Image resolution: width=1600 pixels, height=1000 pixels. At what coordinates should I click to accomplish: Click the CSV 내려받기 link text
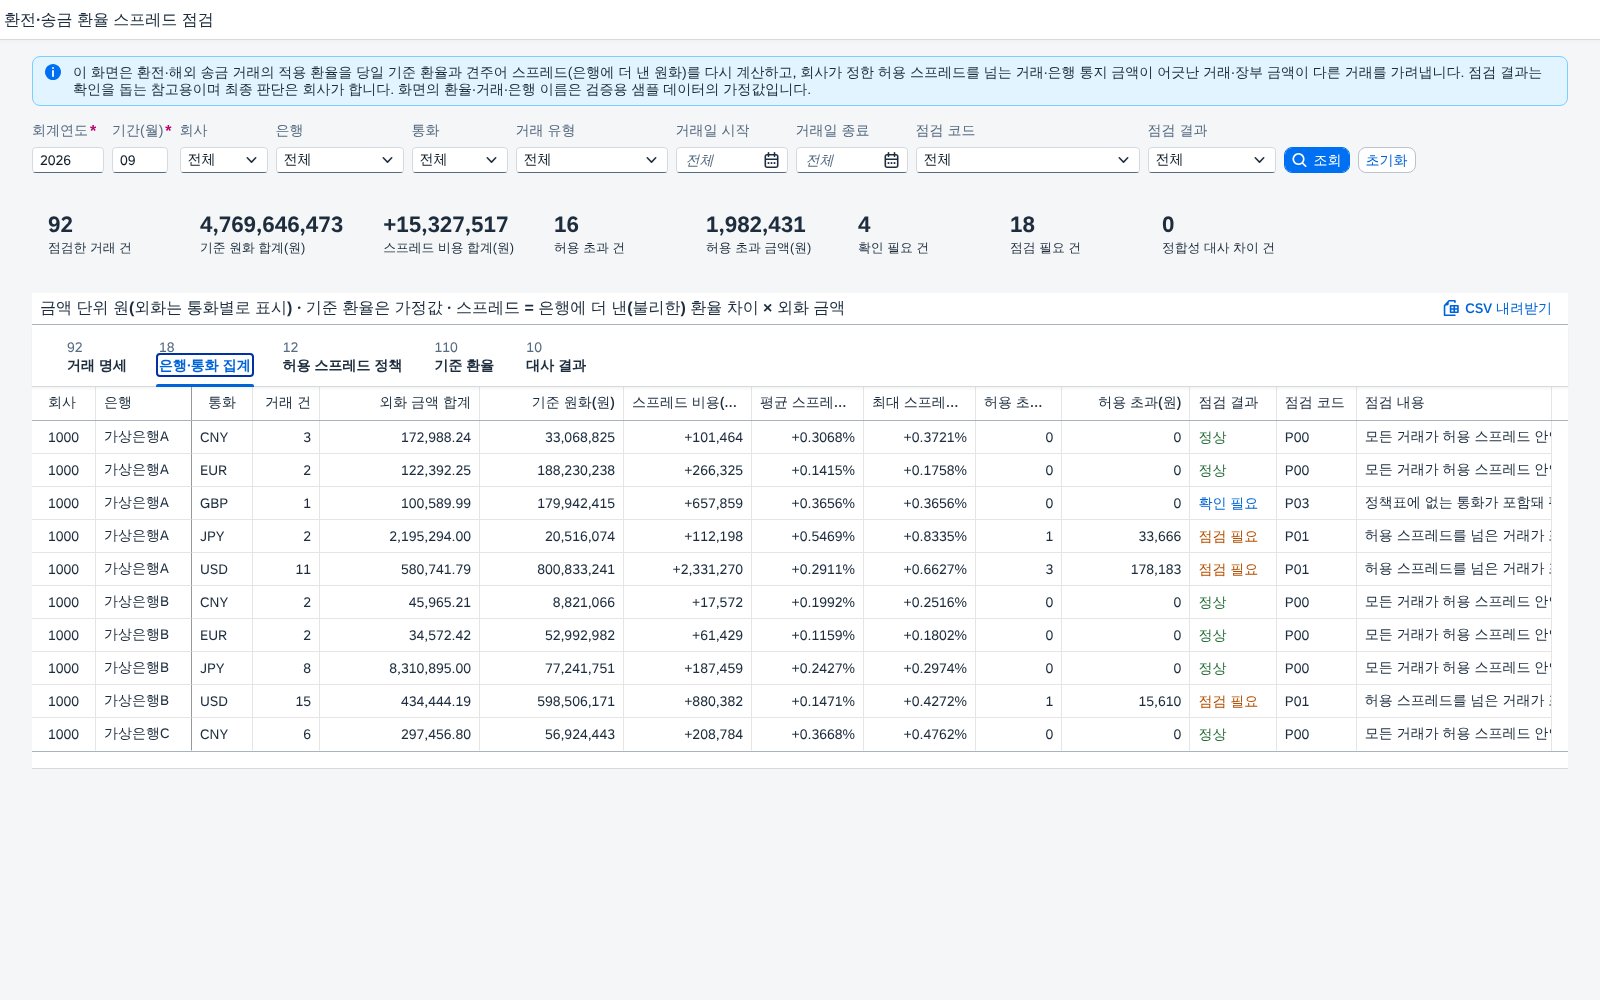1508,308
